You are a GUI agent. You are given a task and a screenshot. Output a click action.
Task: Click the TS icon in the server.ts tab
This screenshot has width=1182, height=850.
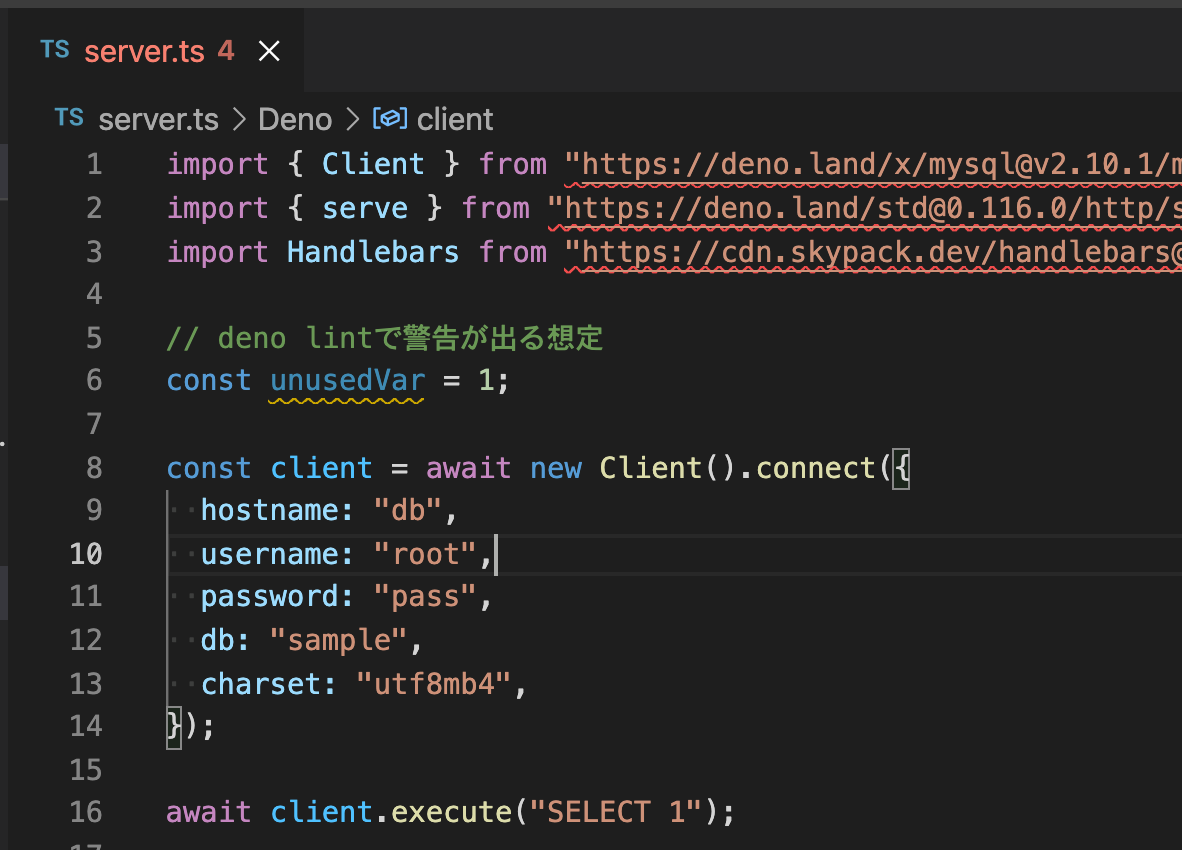pyautogui.click(x=55, y=50)
